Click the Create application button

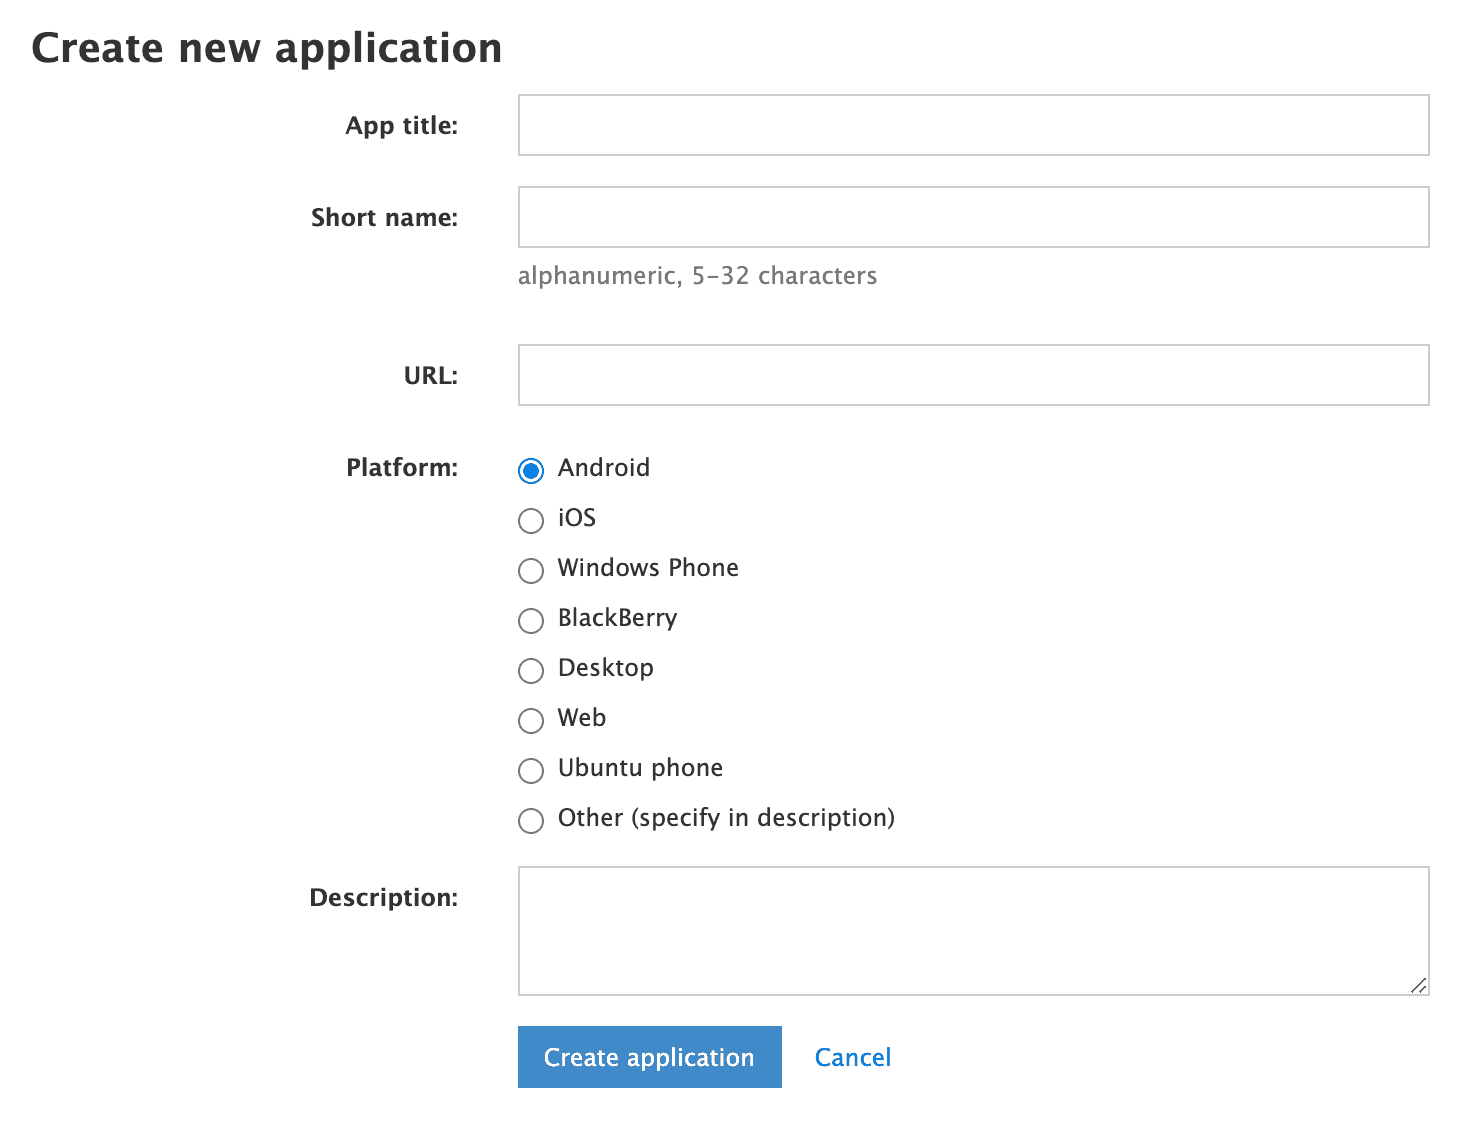650,1057
